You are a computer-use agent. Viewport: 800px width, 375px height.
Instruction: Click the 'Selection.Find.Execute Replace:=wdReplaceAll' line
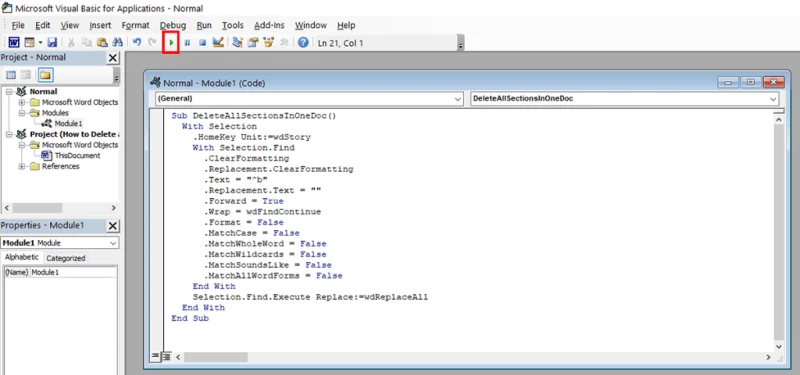[310, 297]
